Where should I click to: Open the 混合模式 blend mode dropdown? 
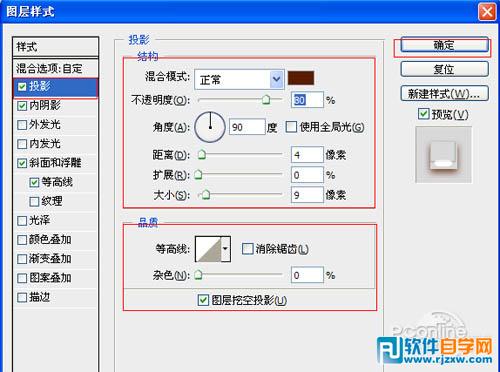239,79
